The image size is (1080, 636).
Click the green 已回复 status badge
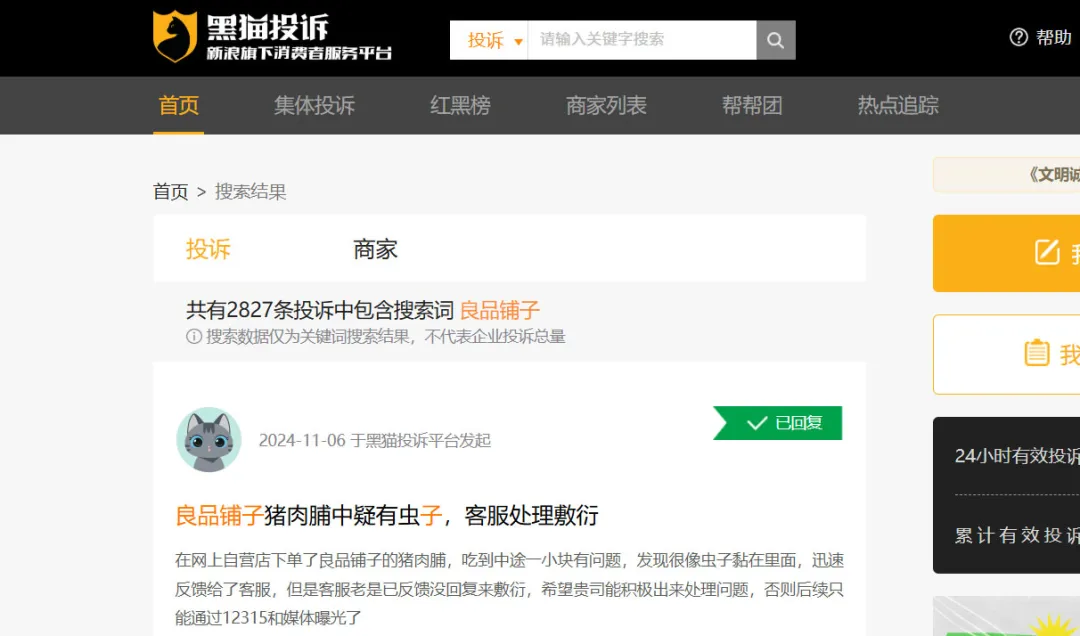coord(779,423)
